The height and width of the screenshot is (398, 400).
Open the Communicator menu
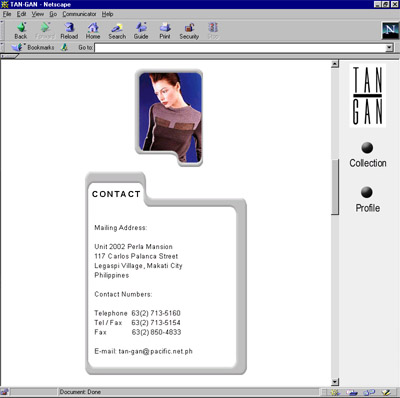[x=79, y=14]
